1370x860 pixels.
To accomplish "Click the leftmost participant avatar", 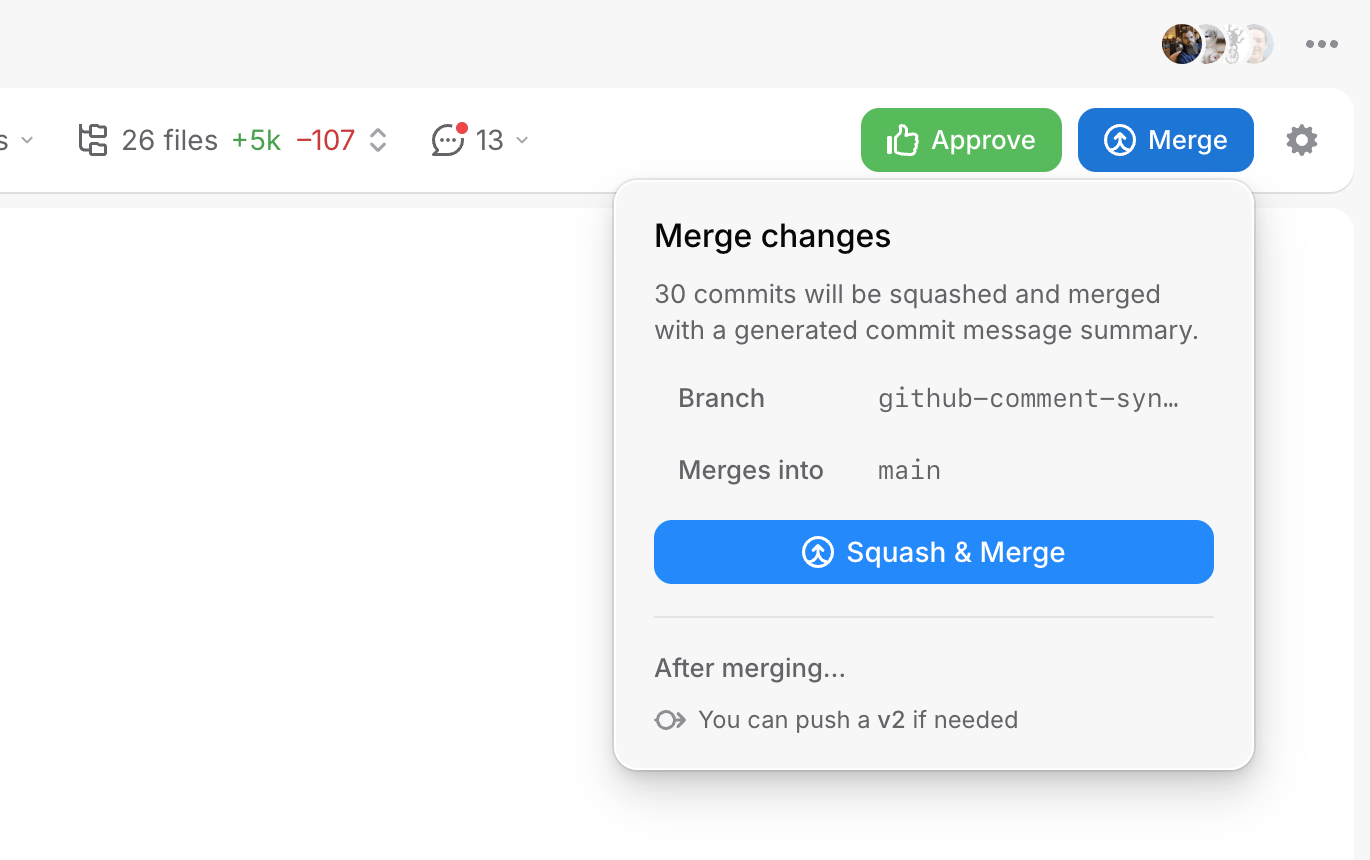I will (x=1180, y=44).
